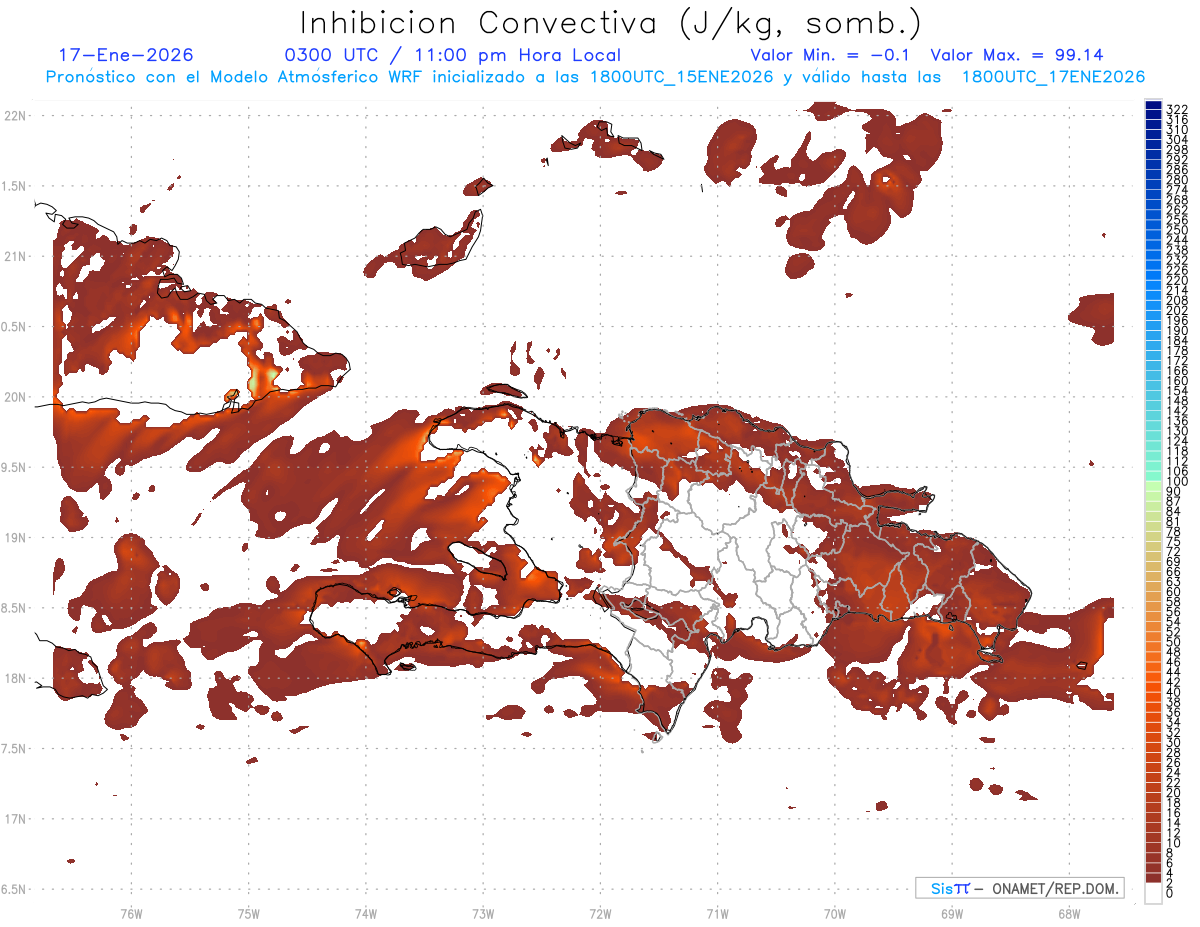Click the "69W" longitude label

952,913
